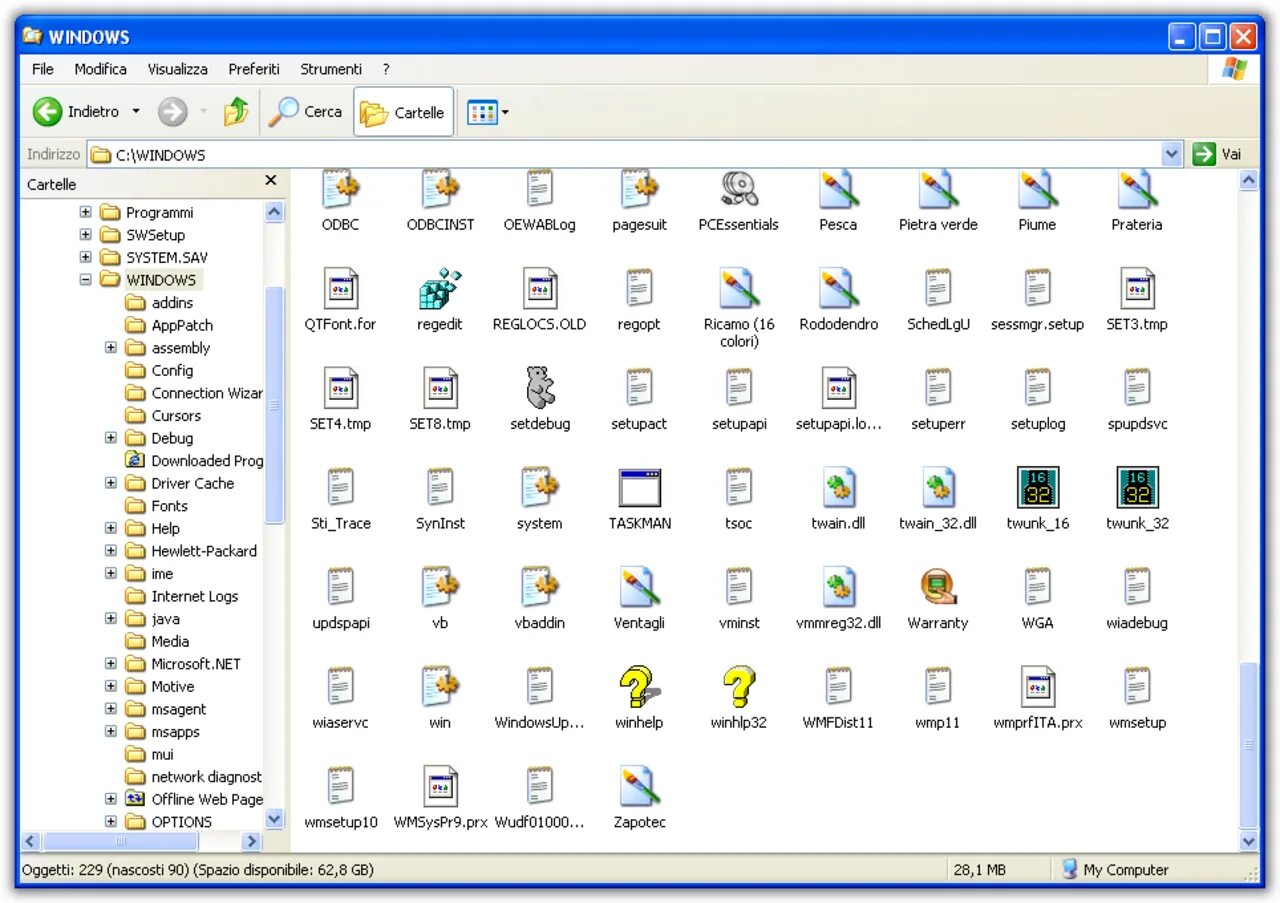Expand the java folder node

[111, 619]
